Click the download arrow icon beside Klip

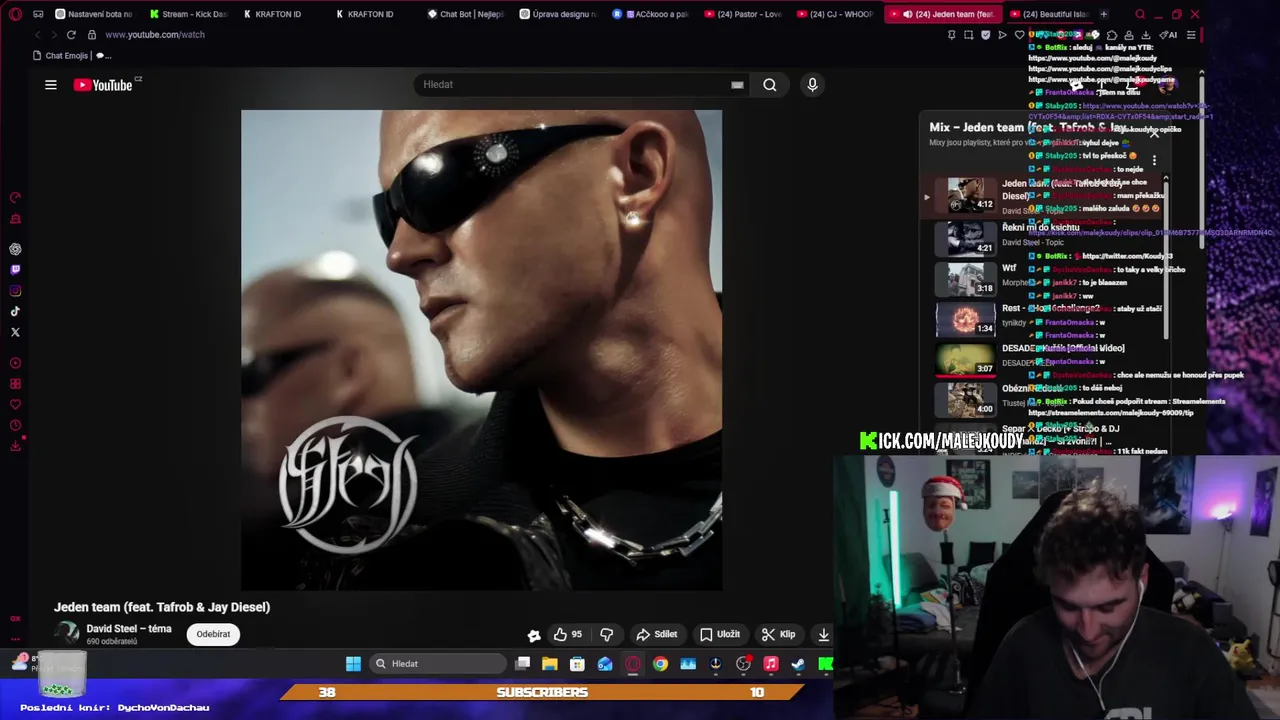(x=824, y=634)
